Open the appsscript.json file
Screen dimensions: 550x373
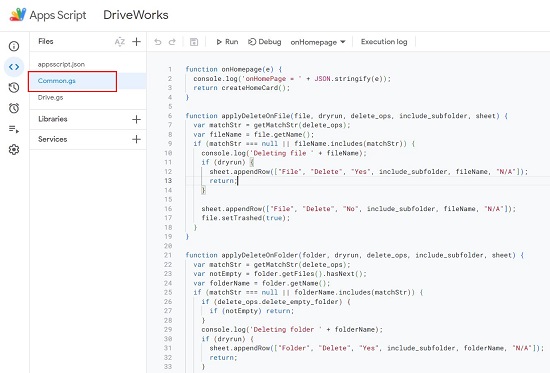tap(61, 65)
